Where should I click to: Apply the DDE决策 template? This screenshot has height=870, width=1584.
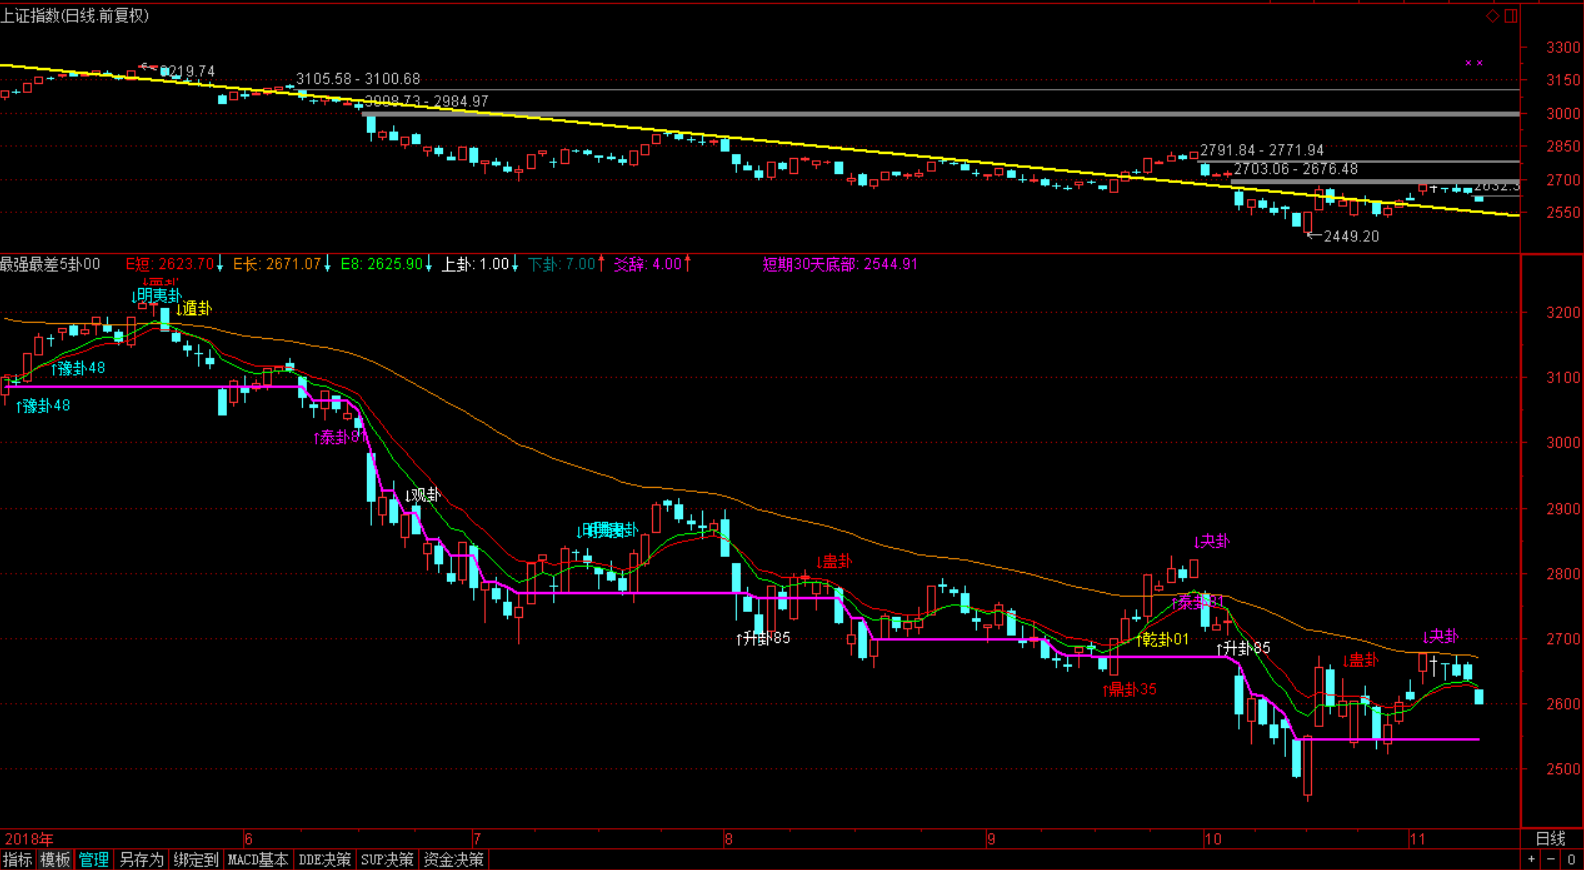pos(325,860)
